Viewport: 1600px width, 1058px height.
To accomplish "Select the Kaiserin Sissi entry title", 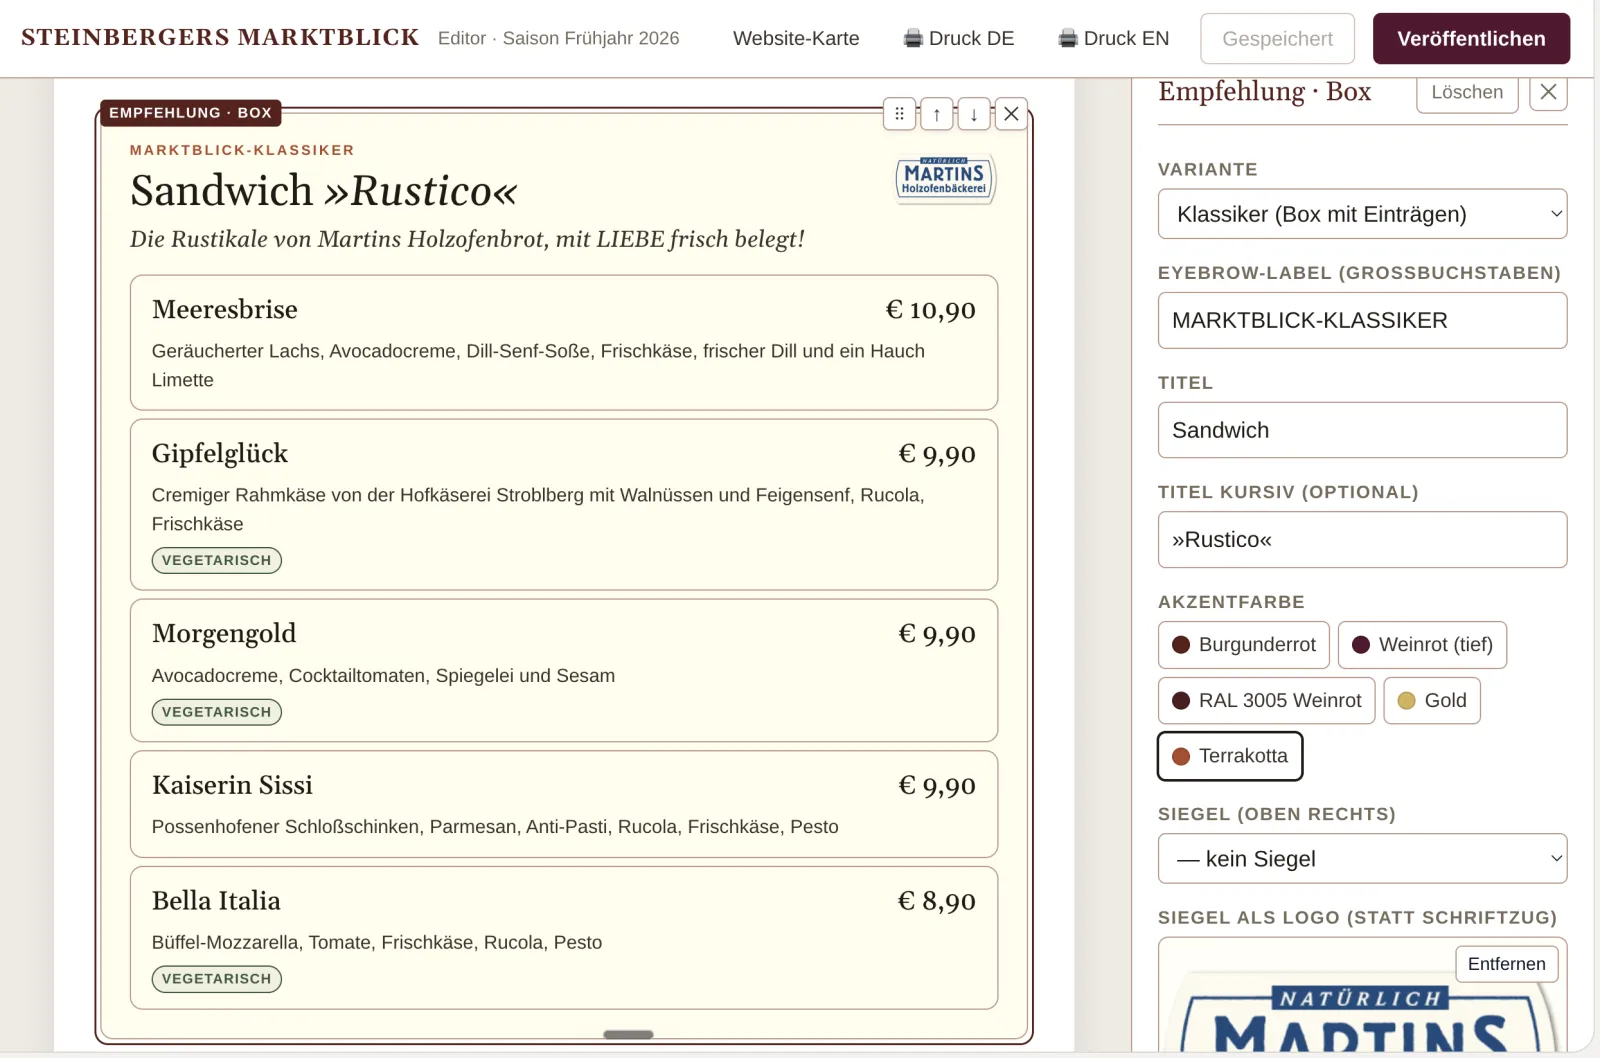I will coord(232,785).
